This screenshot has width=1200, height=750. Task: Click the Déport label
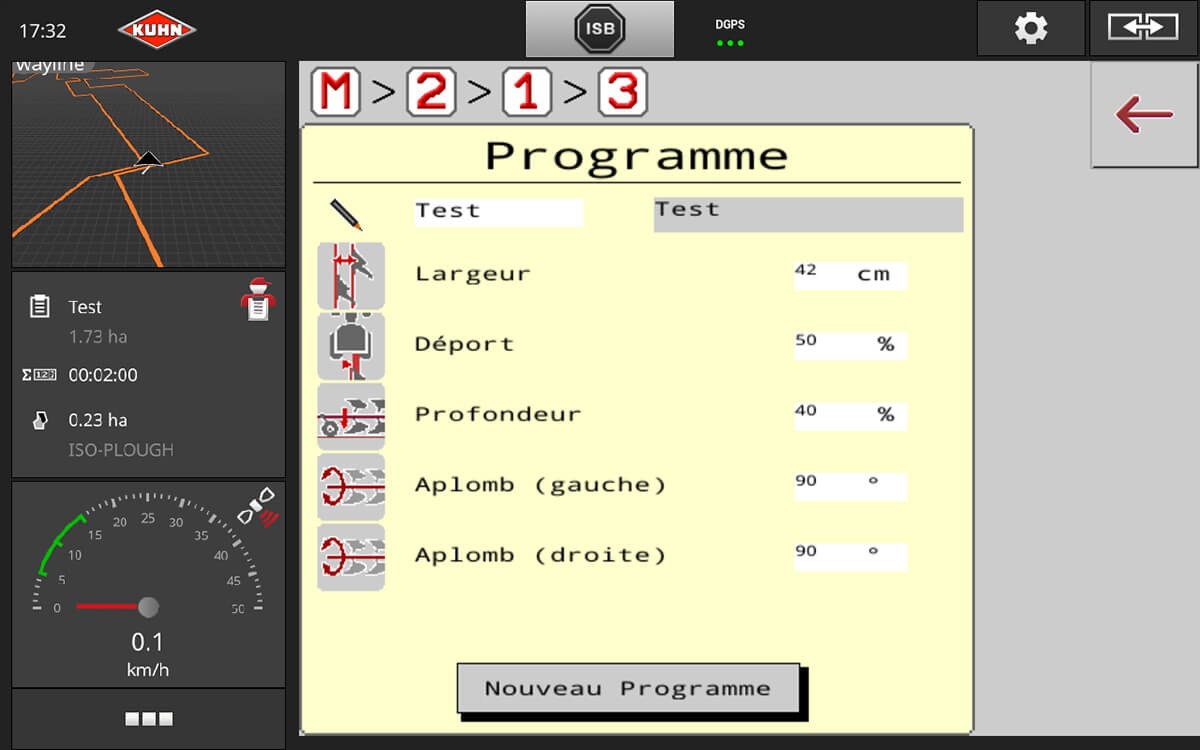(x=464, y=344)
